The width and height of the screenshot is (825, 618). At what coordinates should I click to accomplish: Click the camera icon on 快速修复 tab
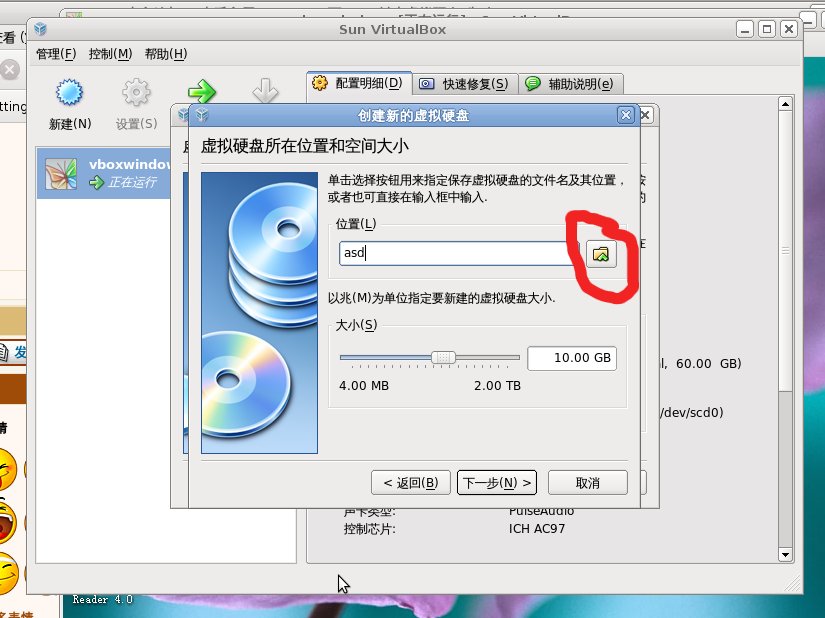tap(426, 84)
